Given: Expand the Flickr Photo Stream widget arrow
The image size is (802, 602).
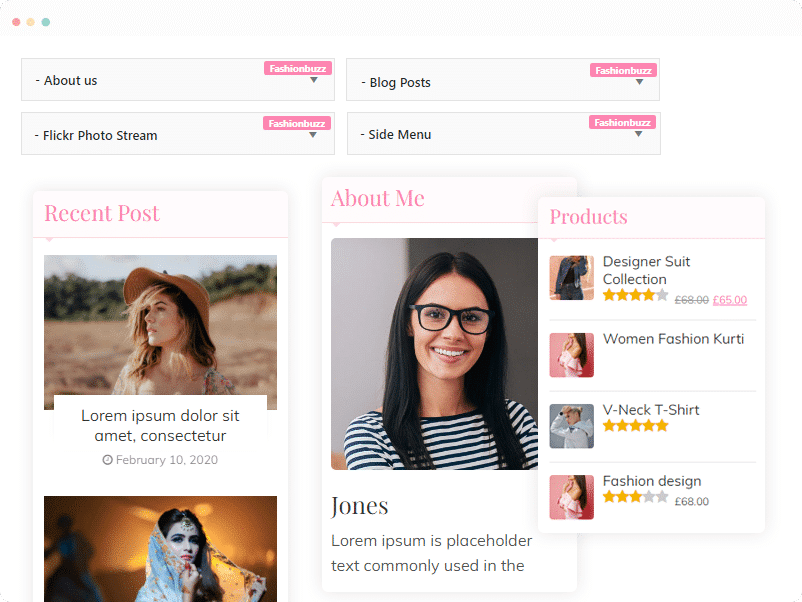Looking at the screenshot, I should coord(313,135).
